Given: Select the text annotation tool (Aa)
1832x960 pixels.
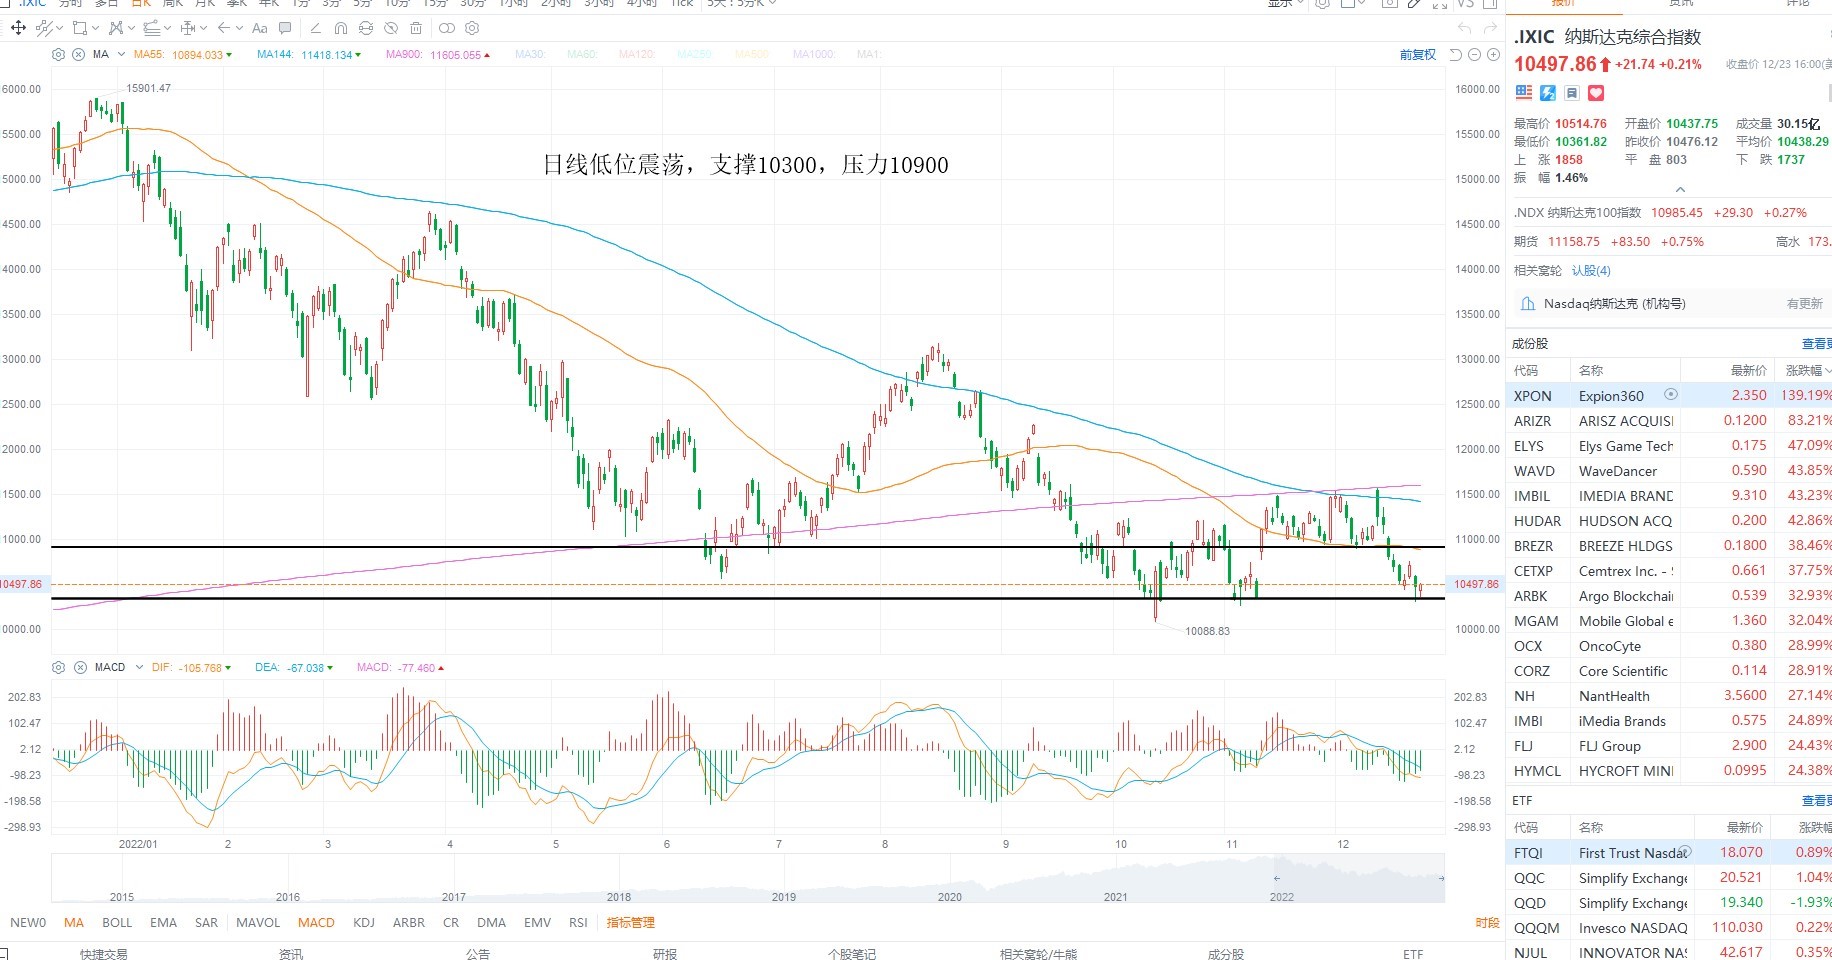Looking at the screenshot, I should pos(260,28).
